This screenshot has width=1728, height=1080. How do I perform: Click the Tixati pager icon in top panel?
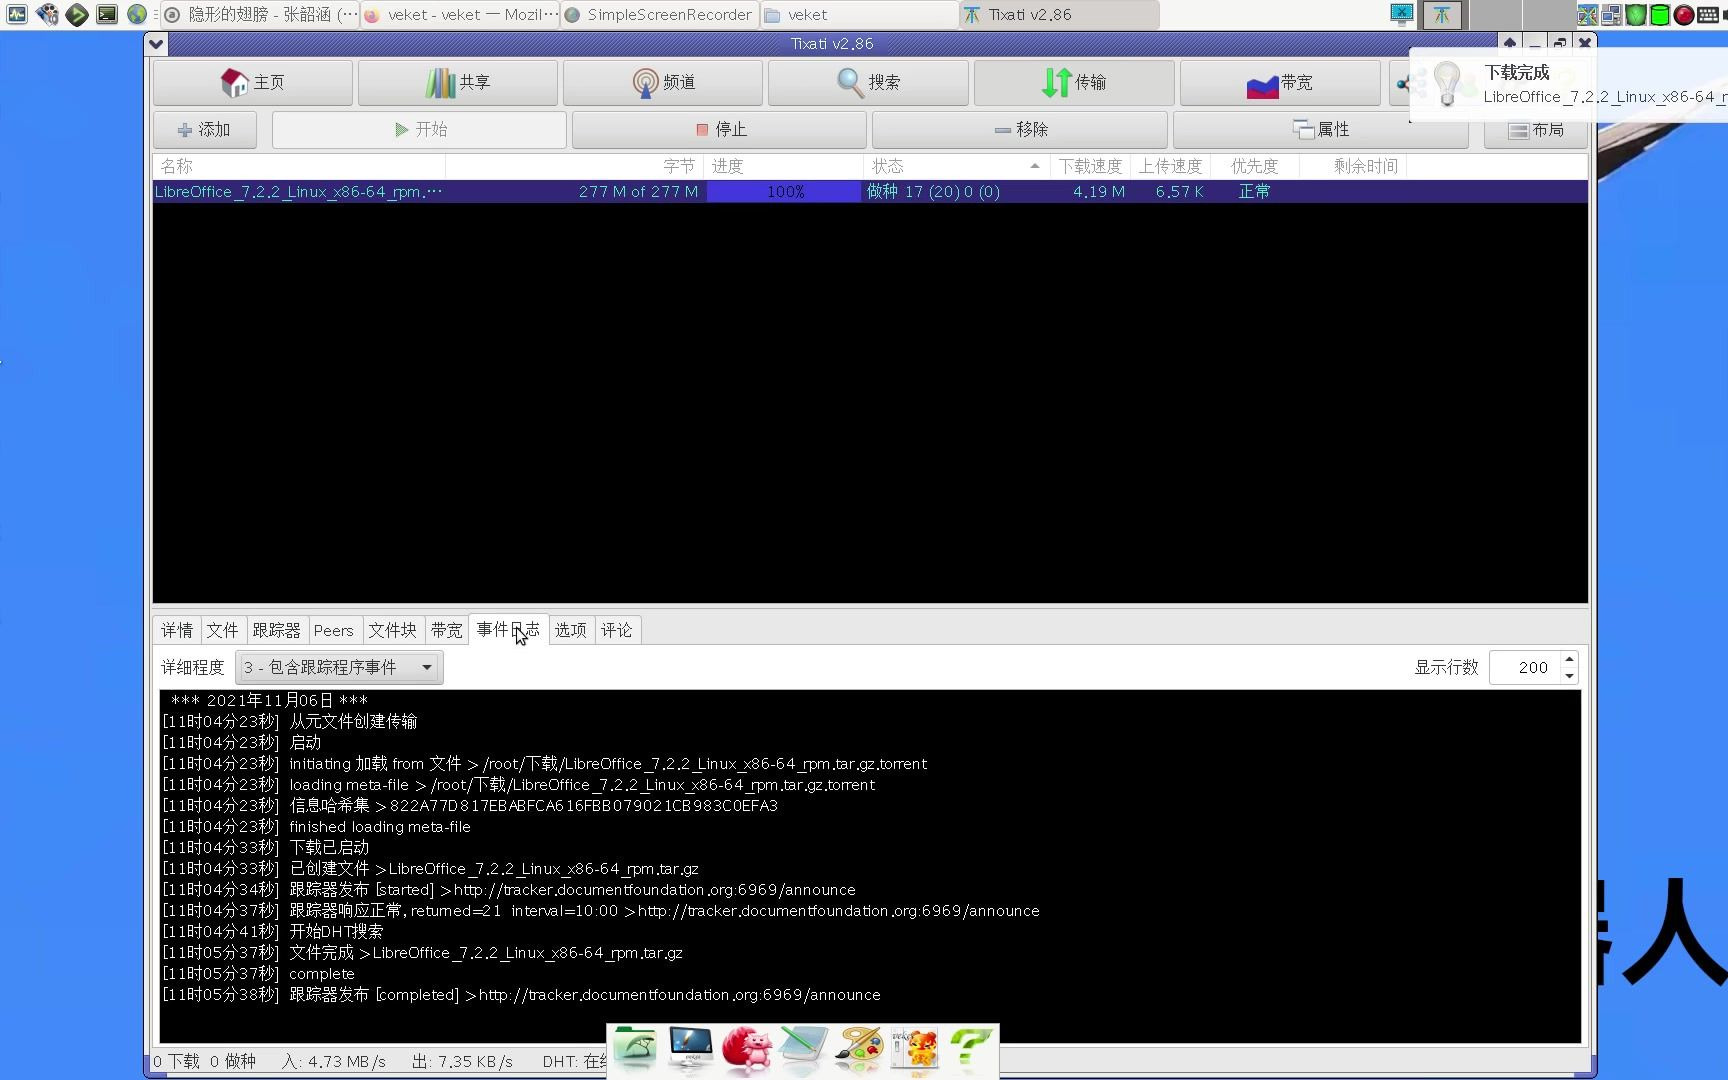tap(1442, 14)
